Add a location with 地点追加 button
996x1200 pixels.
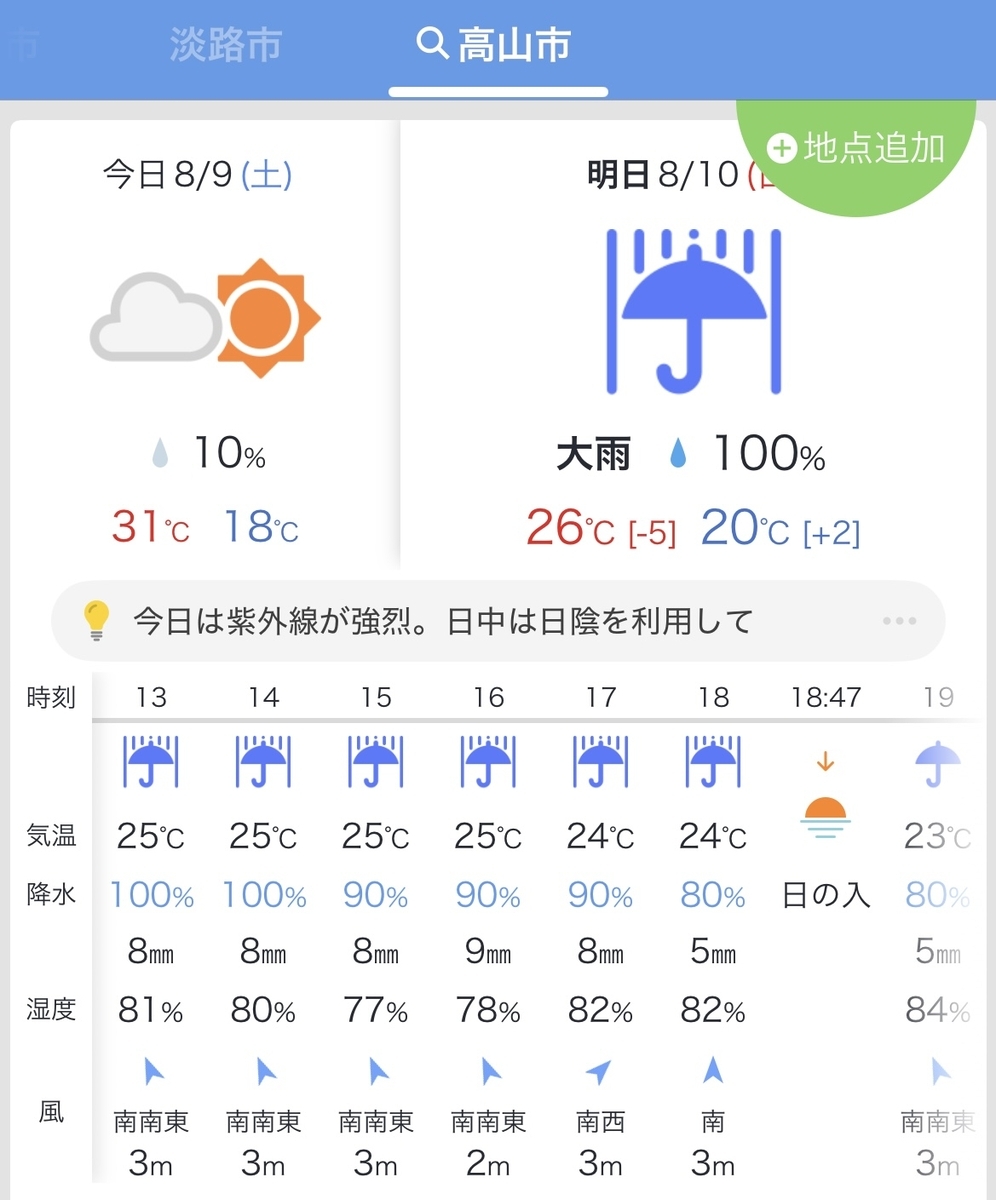pos(856,148)
